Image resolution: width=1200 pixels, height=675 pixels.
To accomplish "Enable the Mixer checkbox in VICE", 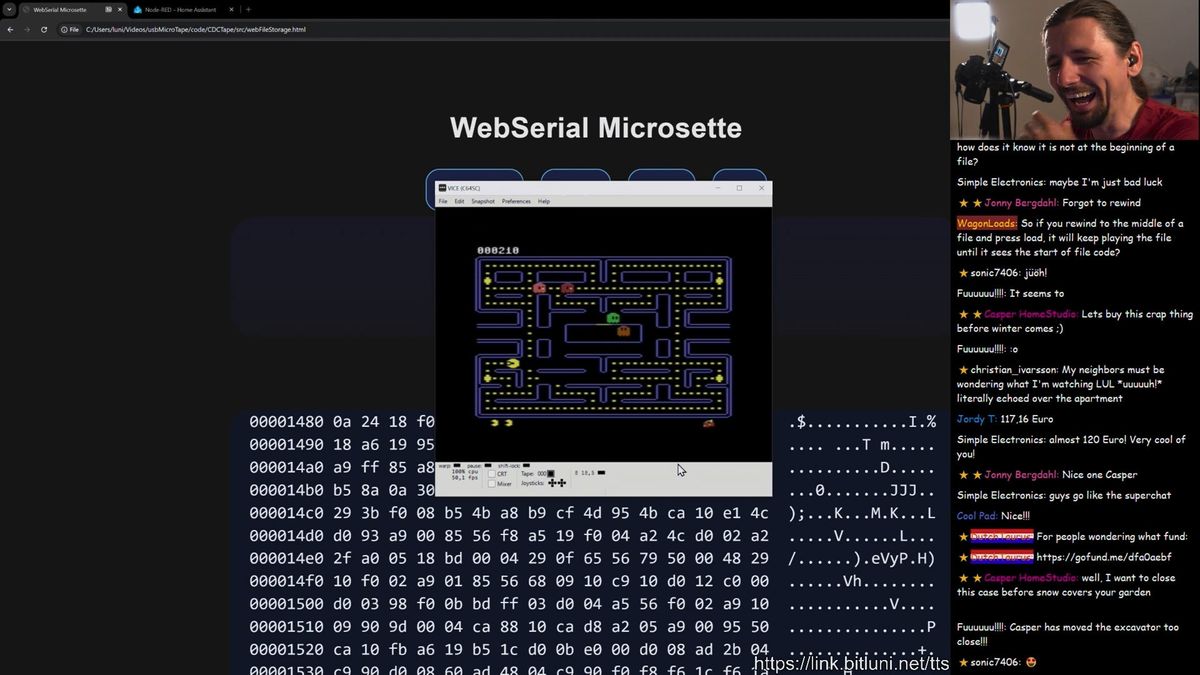I will [492, 483].
